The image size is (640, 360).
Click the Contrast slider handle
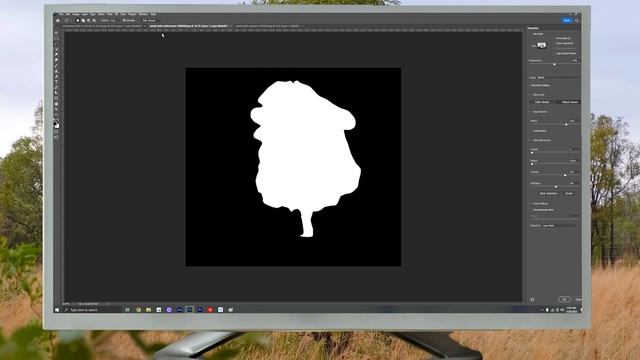(x=565, y=175)
